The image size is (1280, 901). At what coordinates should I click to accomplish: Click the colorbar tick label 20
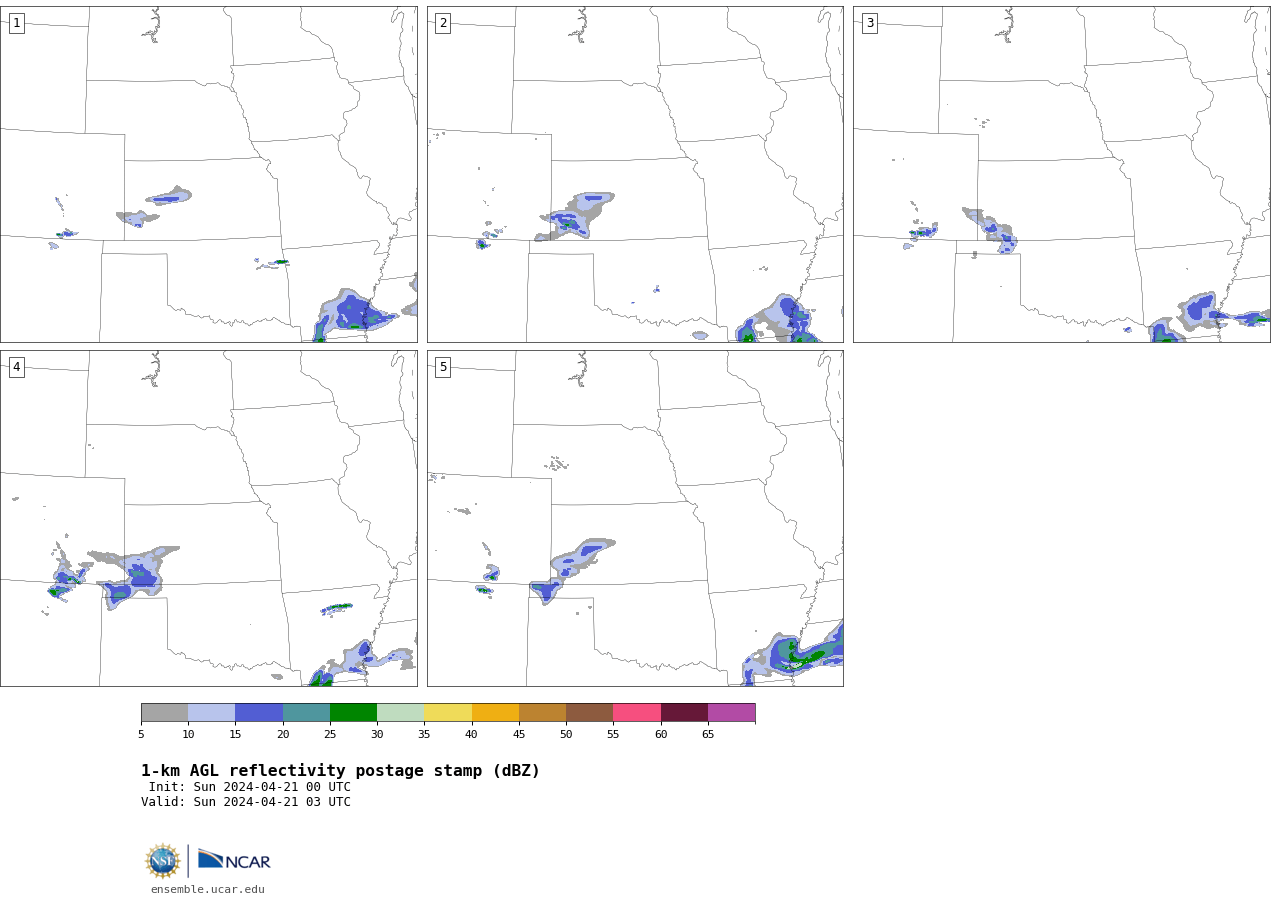pos(283,734)
